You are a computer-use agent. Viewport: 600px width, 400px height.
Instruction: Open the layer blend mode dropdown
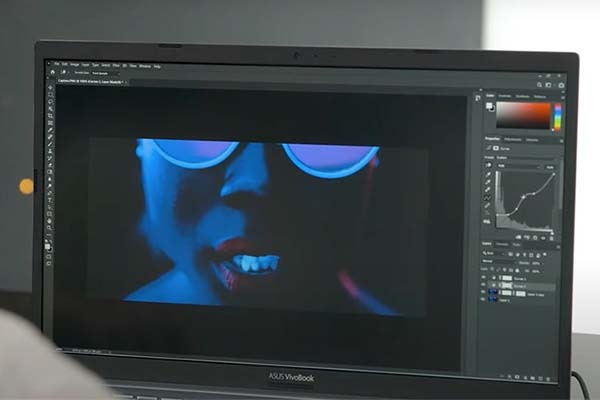[x=499, y=261]
